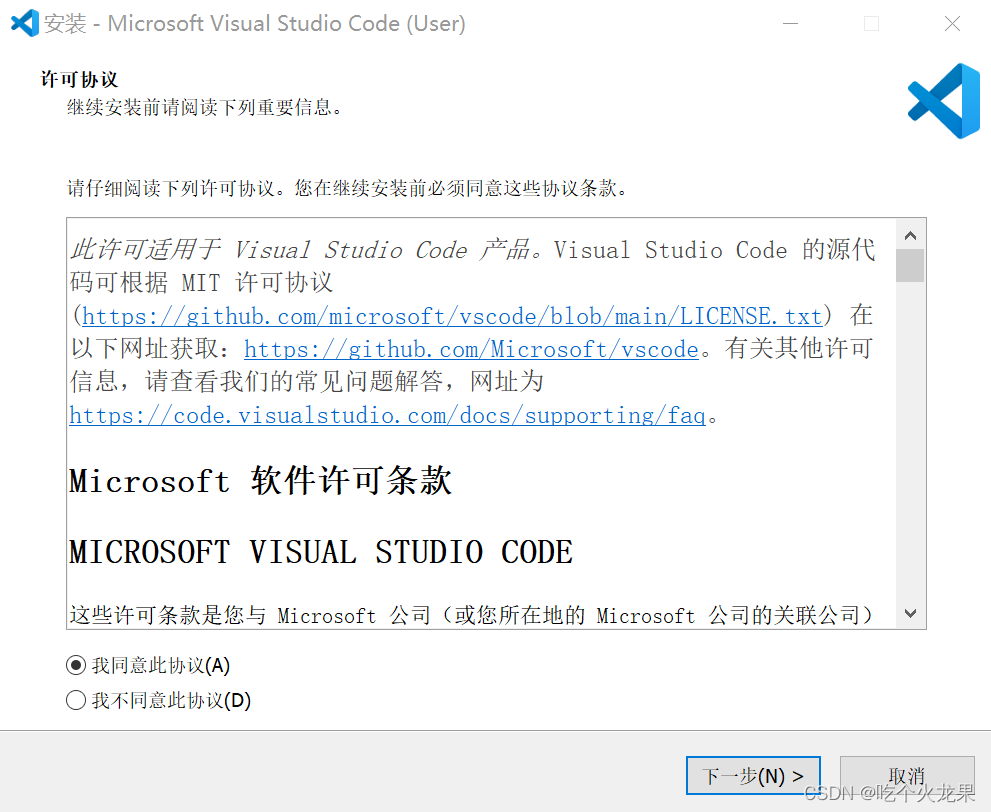The image size is (991, 812).
Task: Click the installer window title text
Action: pyautogui.click(x=255, y=23)
